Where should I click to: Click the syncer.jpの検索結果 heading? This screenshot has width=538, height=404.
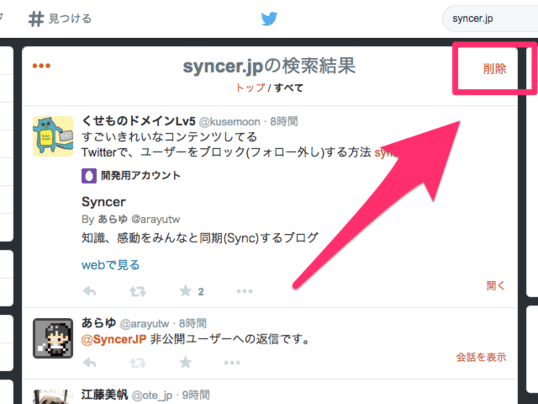coord(269,66)
